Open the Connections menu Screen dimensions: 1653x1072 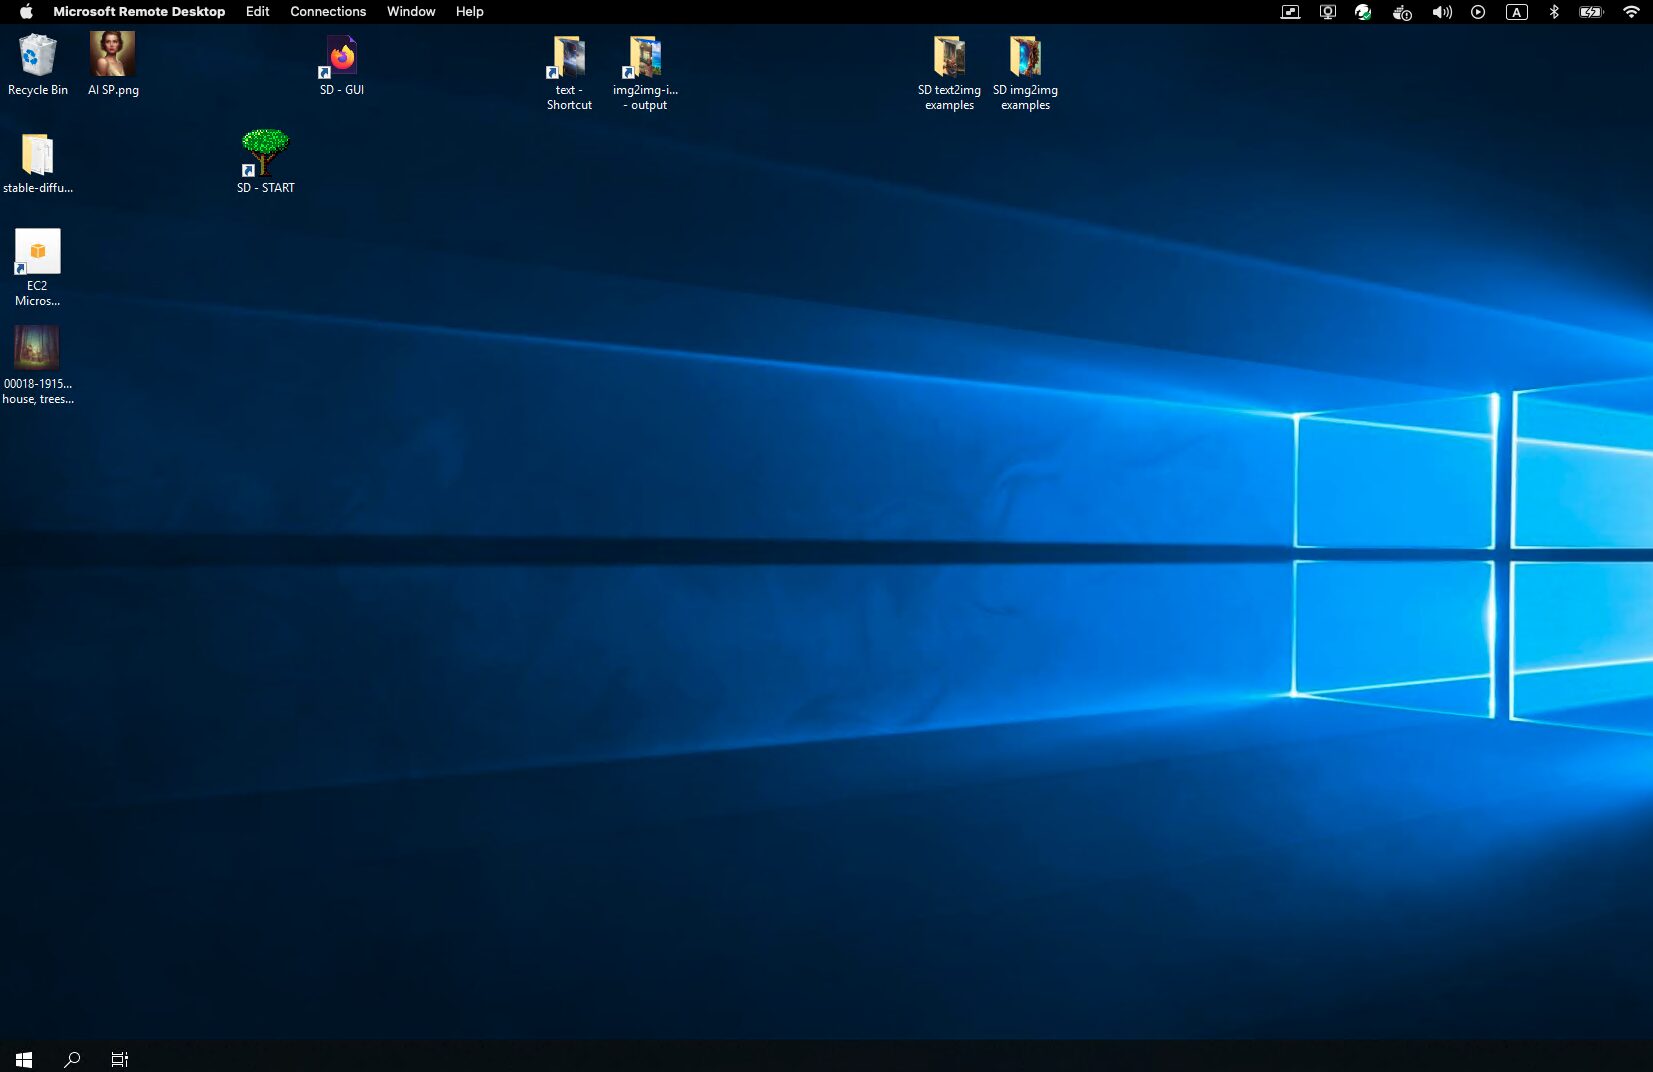point(327,11)
